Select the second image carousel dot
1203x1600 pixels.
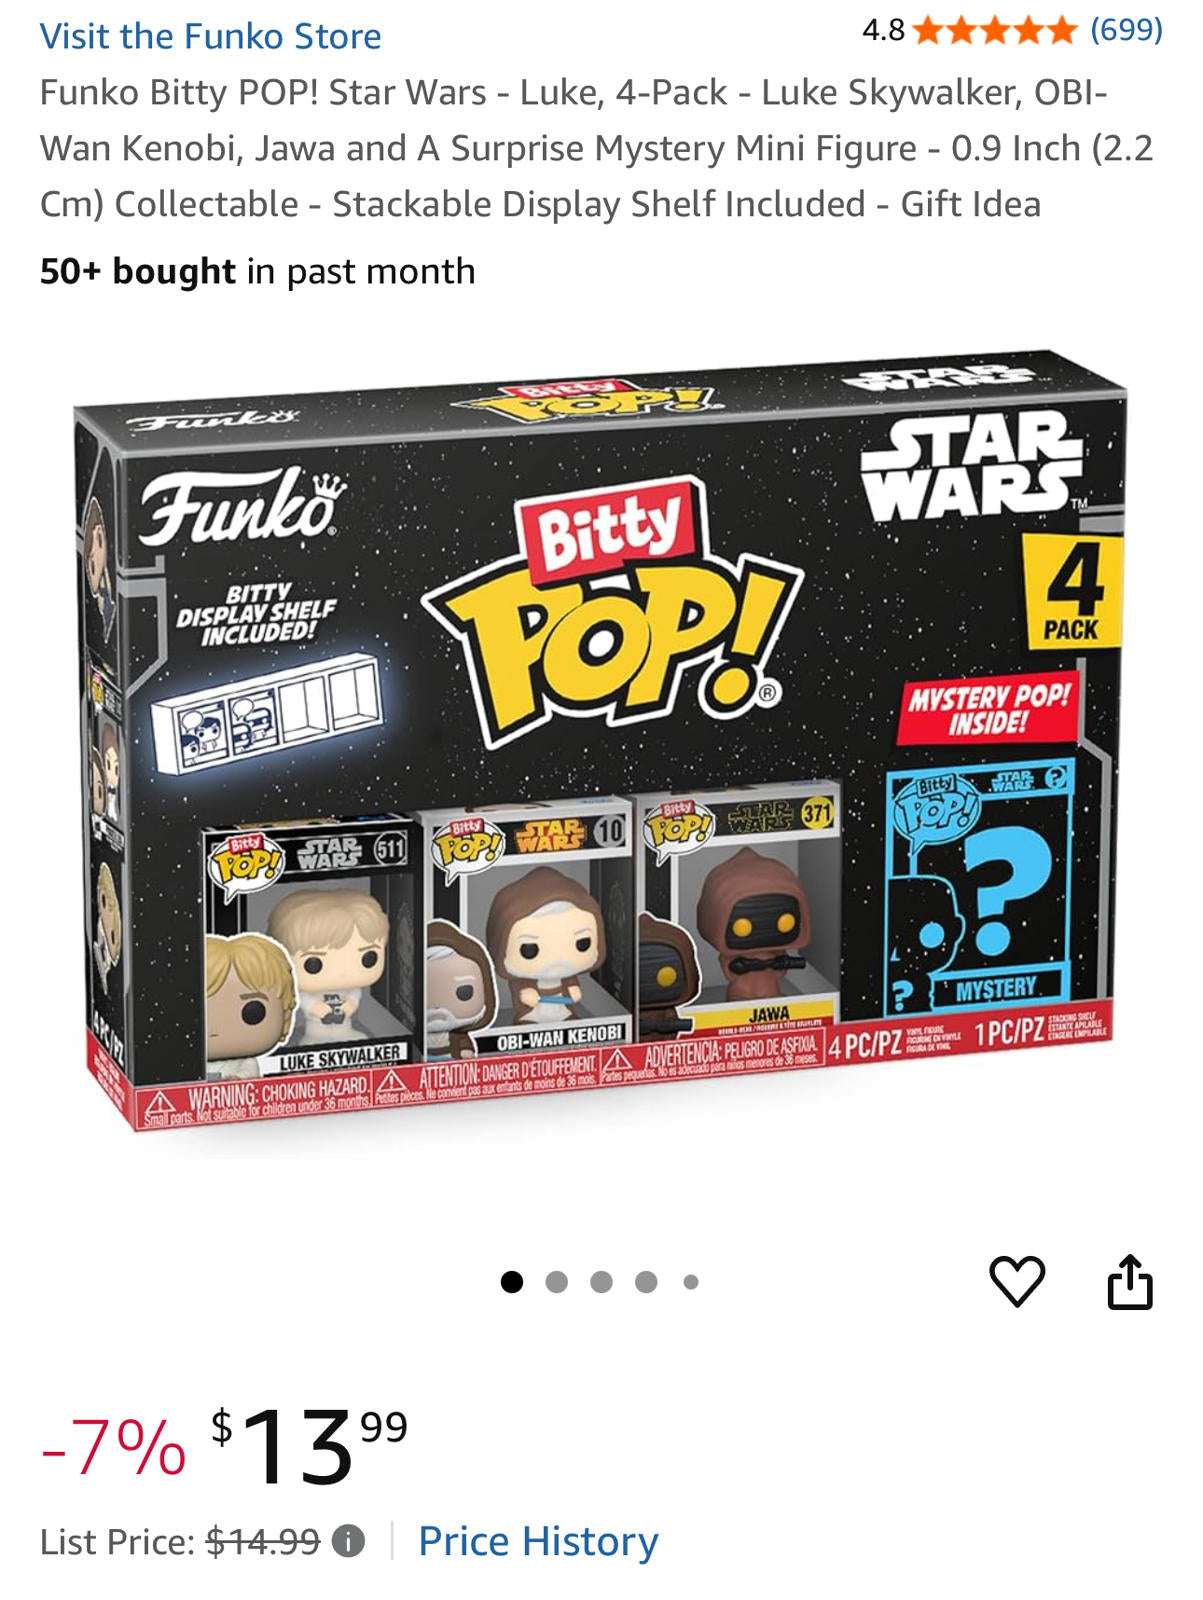click(557, 1281)
